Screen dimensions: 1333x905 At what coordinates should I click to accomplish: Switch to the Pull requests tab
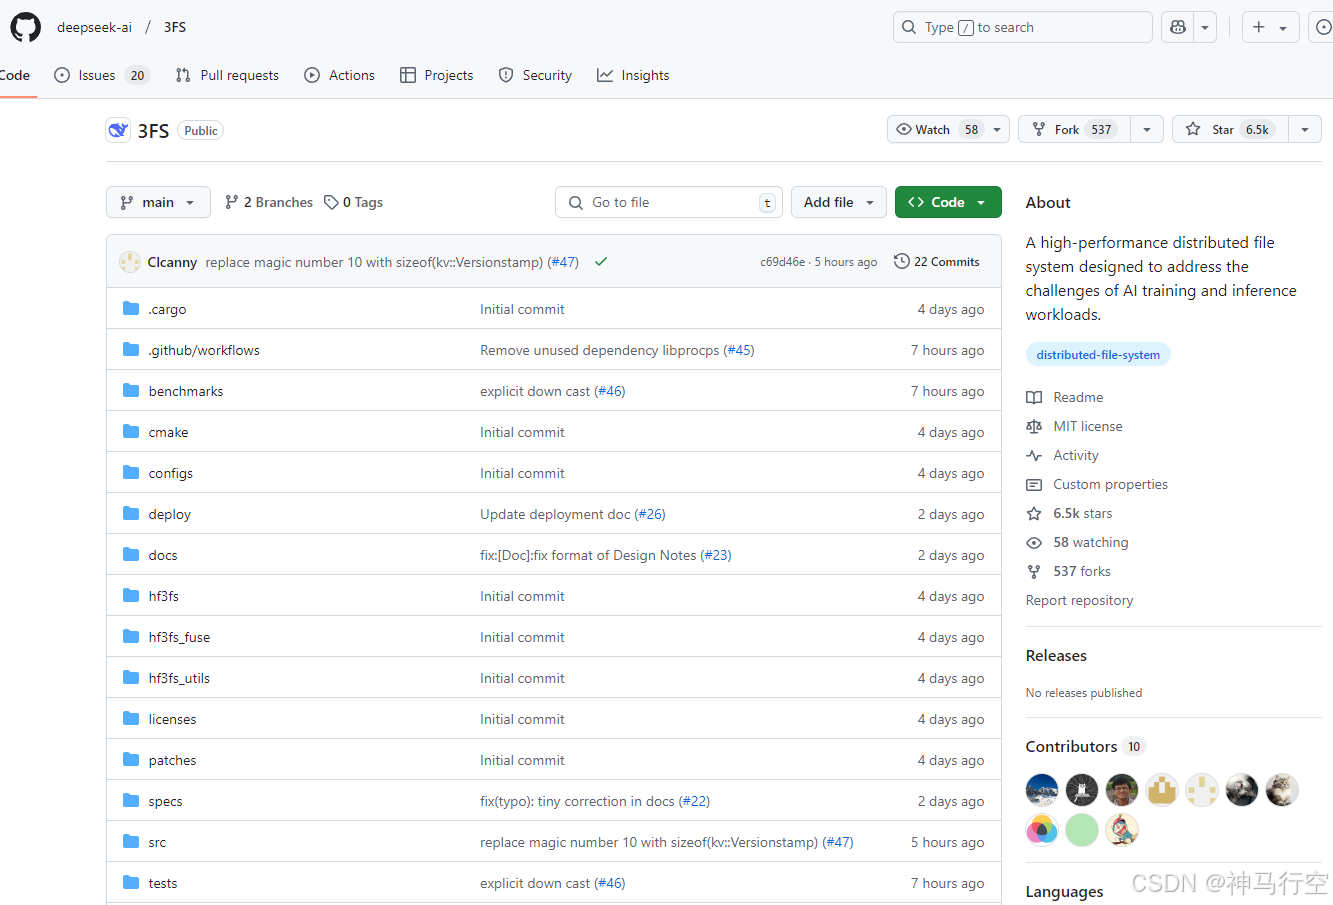227,75
